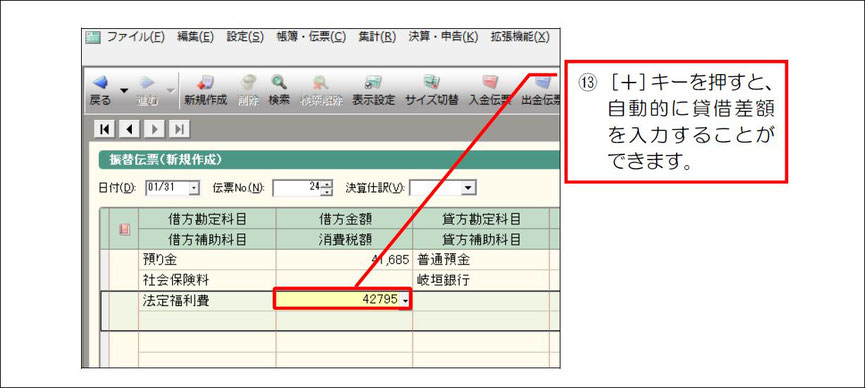The width and height of the screenshot is (865, 388).
Task: Click the 新規作成 toolbar icon
Action: coord(205,83)
